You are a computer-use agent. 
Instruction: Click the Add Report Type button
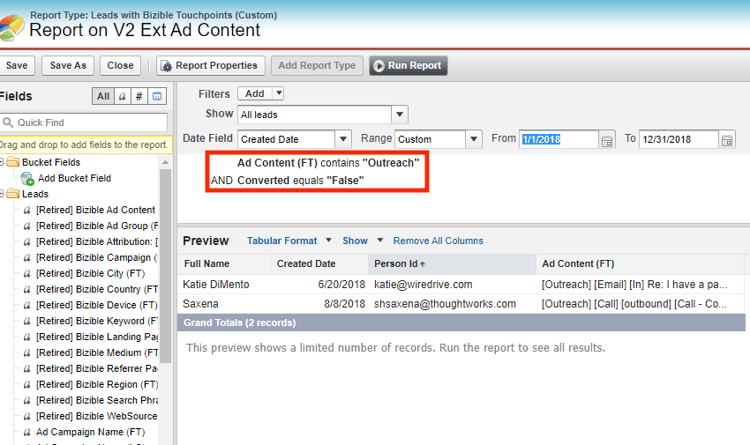pyautogui.click(x=317, y=66)
